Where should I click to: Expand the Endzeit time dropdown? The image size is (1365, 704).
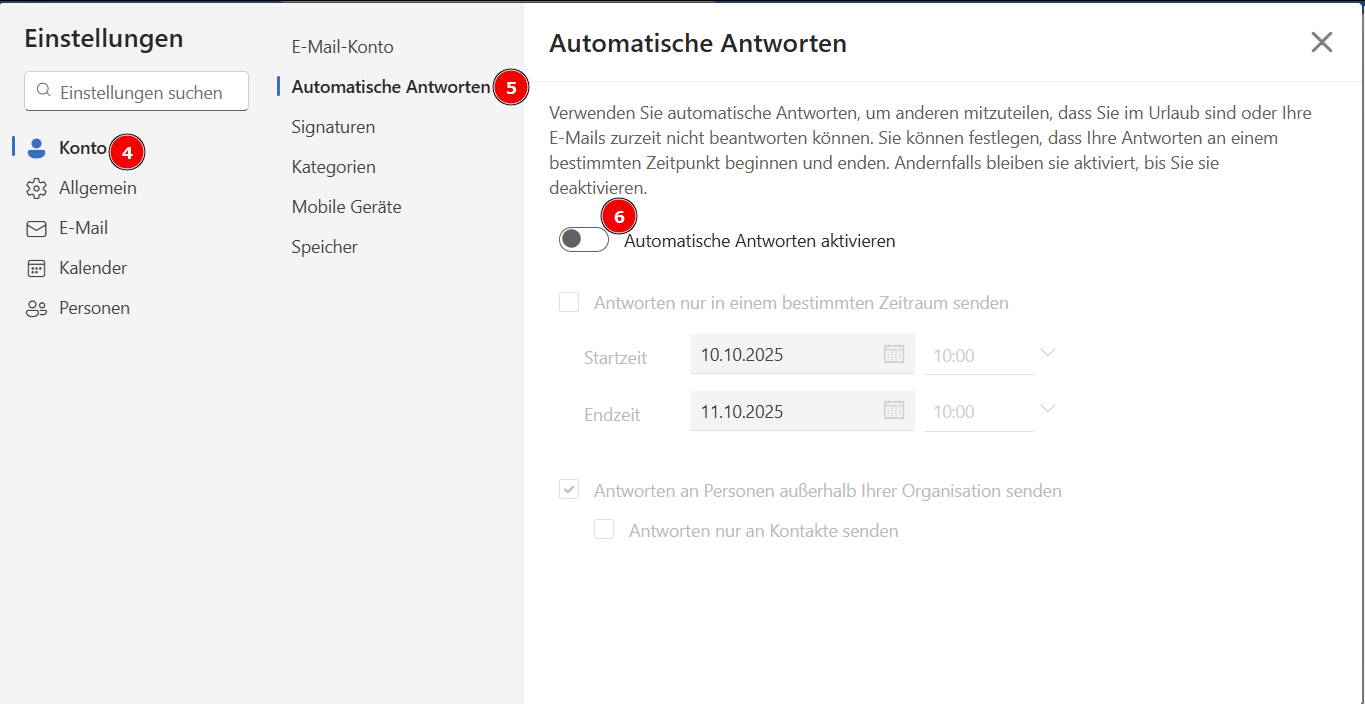[x=1047, y=410]
